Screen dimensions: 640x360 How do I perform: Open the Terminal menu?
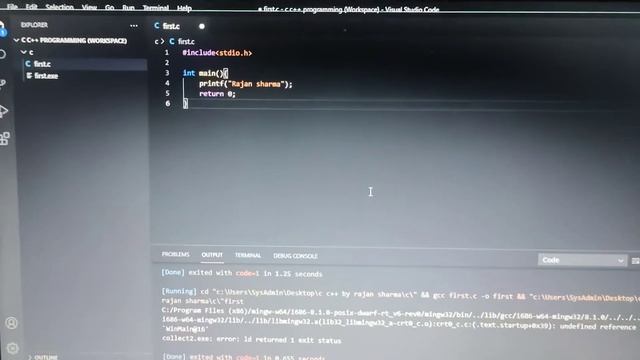click(x=156, y=8)
